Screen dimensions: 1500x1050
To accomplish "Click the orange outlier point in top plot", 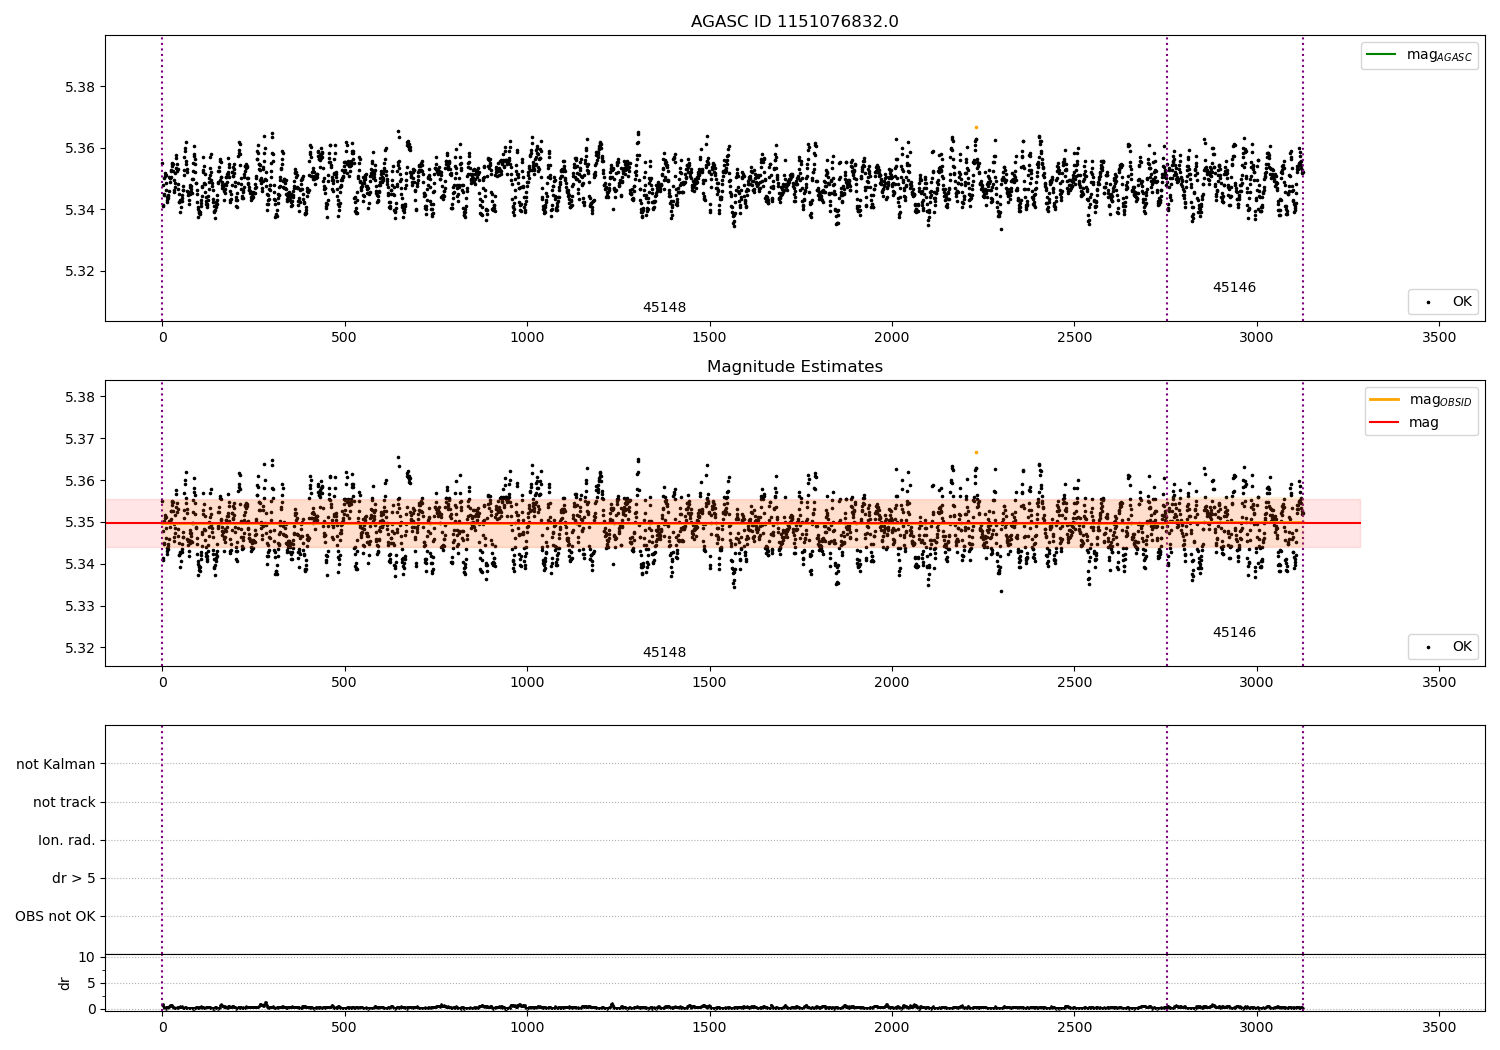I will [x=976, y=127].
